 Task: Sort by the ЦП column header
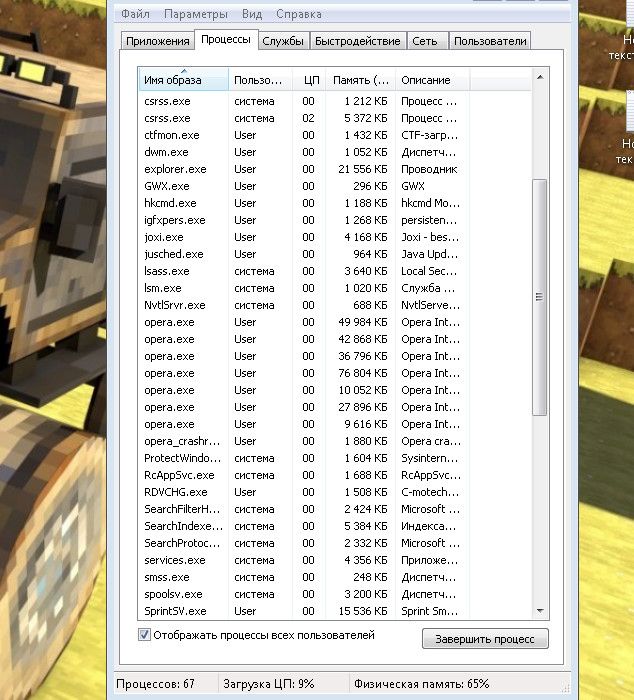pos(309,80)
